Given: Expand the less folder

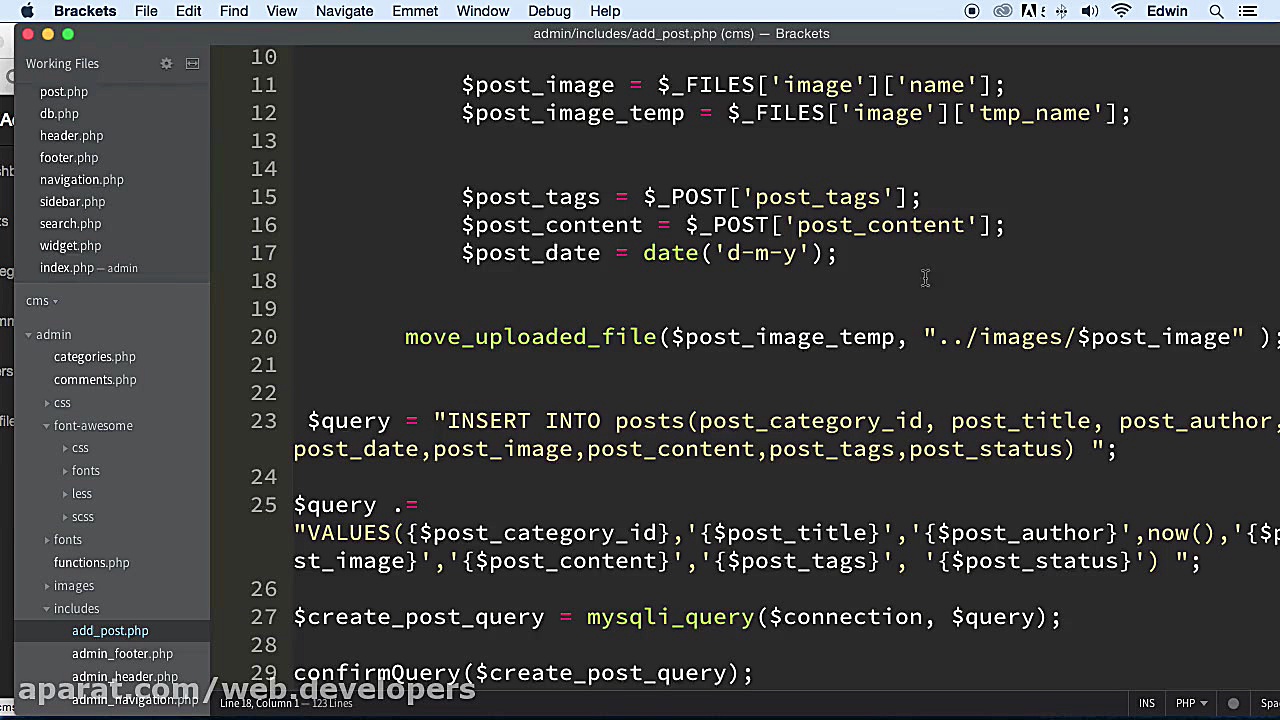Looking at the screenshot, I should (65, 494).
